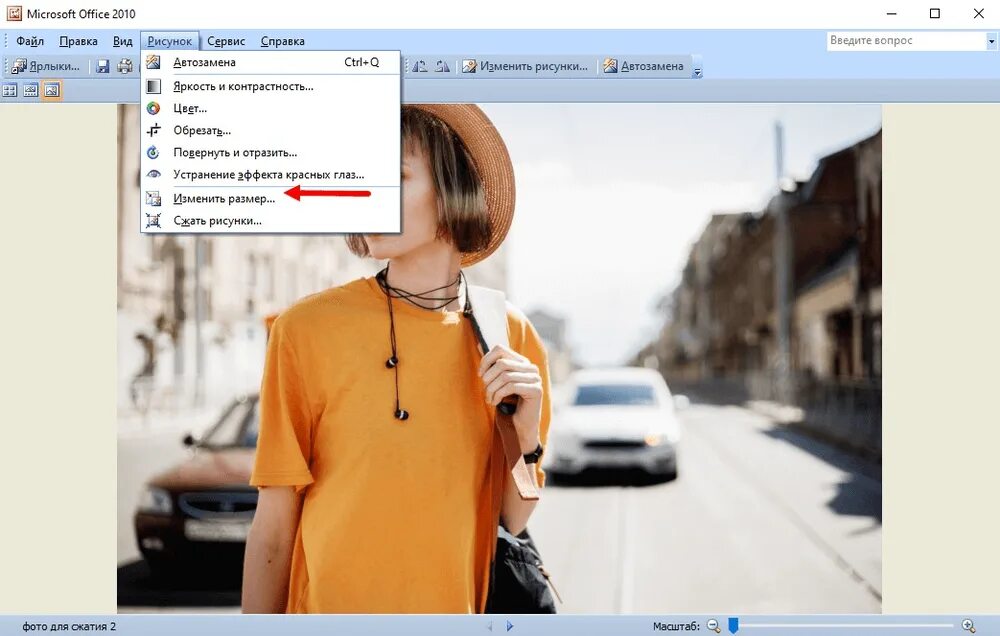This screenshot has height=636, width=1000.
Task: Click the crop tool icon
Action: pyautogui.click(x=153, y=130)
